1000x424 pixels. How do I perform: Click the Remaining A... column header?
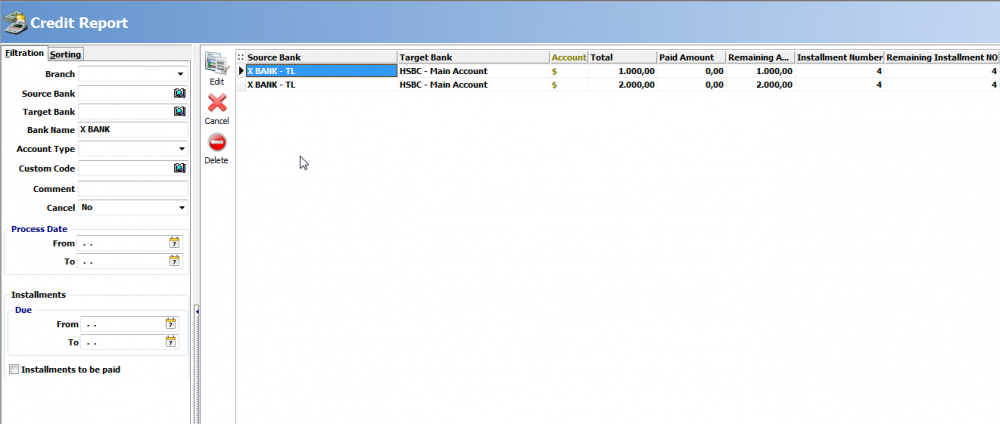coord(761,57)
